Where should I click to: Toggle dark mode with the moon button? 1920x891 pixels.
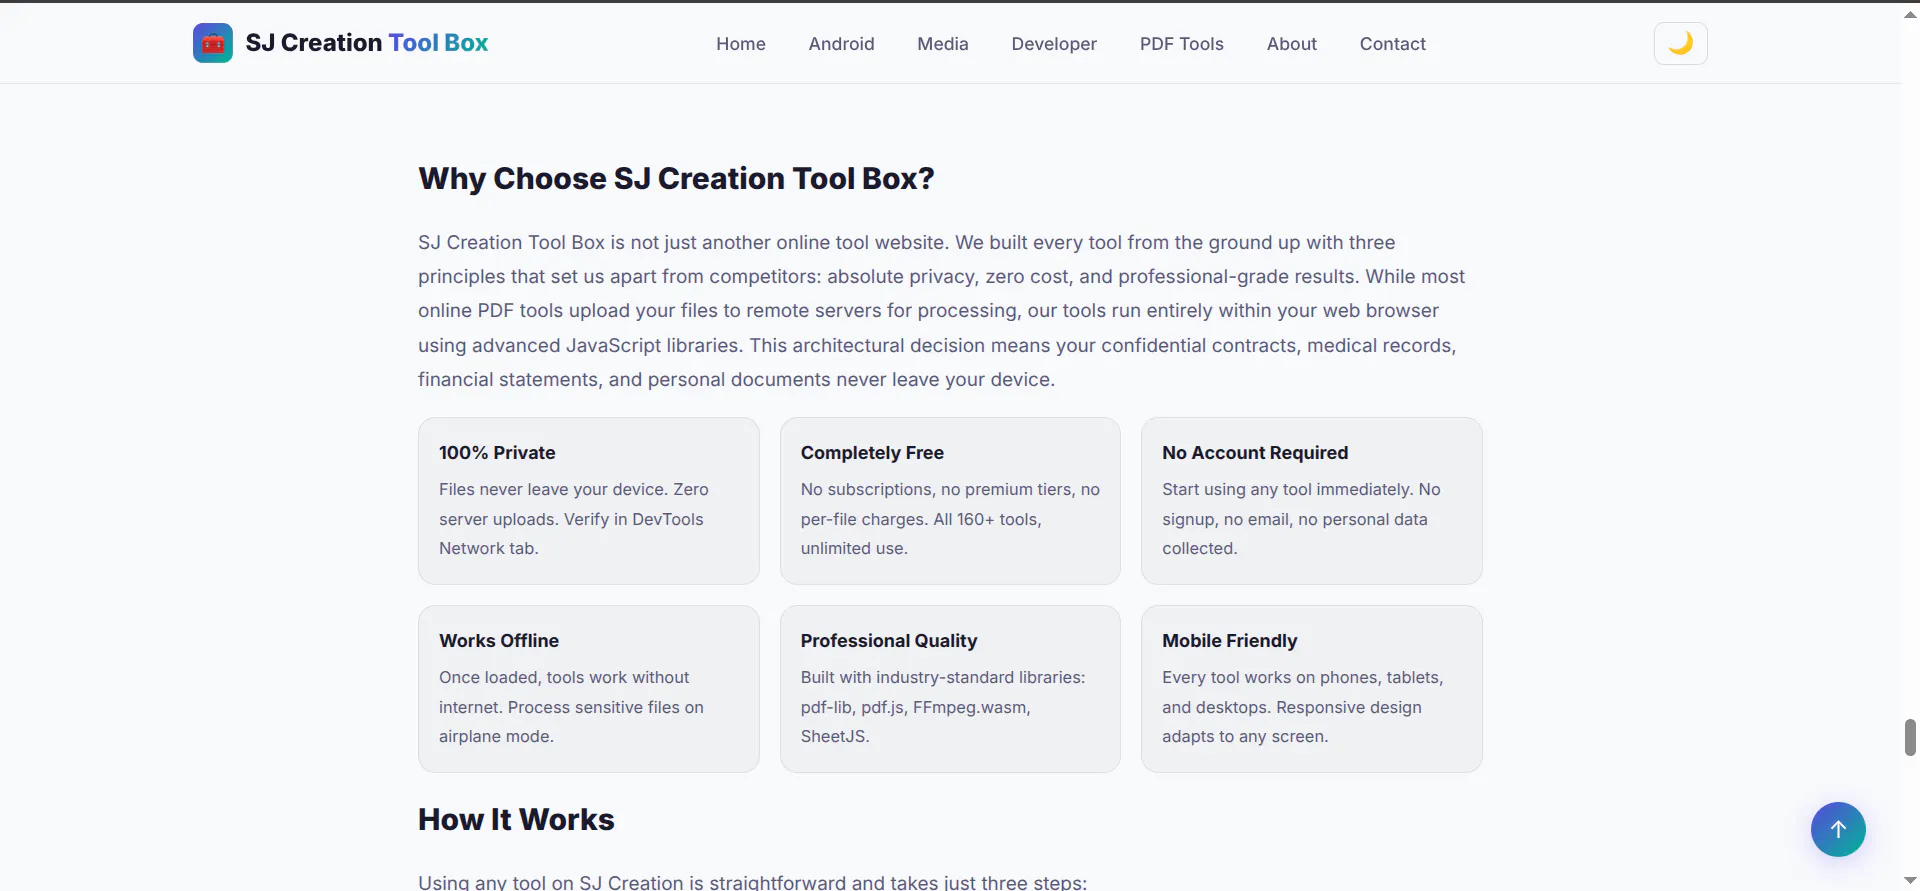coord(1680,43)
